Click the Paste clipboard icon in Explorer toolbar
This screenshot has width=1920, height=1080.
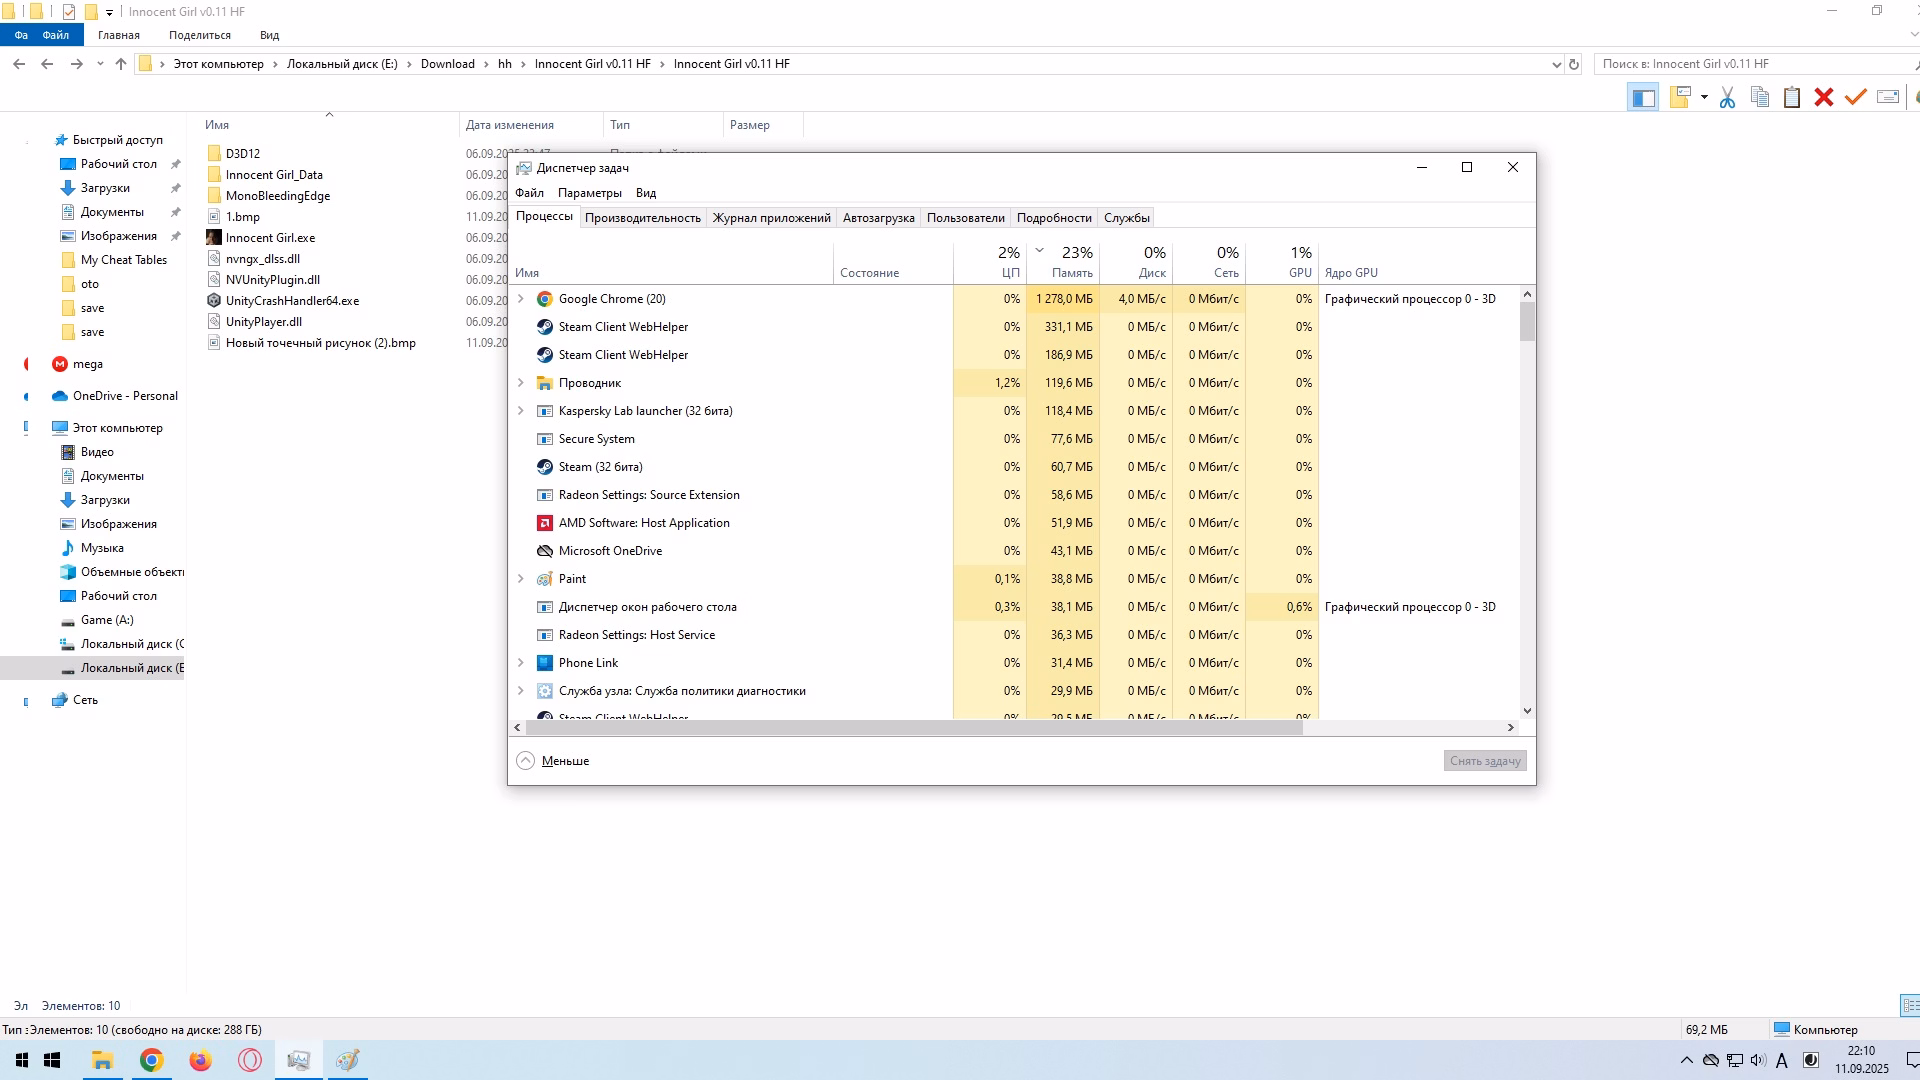point(1792,97)
